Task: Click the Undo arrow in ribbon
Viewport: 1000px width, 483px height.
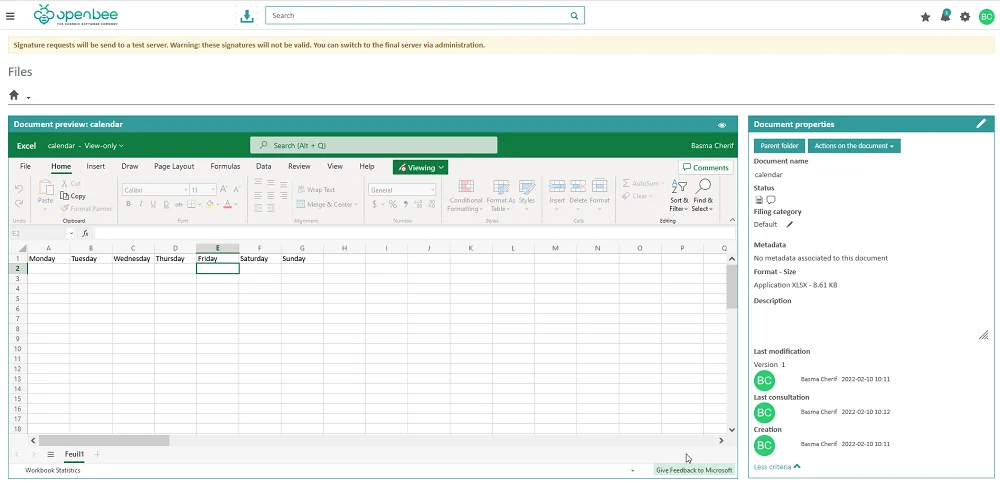Action: [18, 189]
